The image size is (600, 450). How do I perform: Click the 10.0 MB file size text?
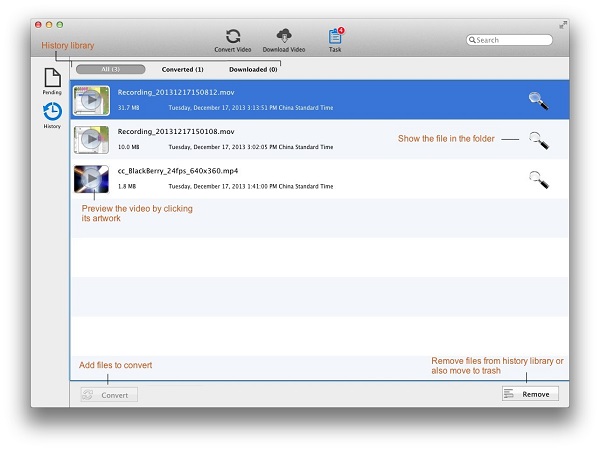(129, 147)
